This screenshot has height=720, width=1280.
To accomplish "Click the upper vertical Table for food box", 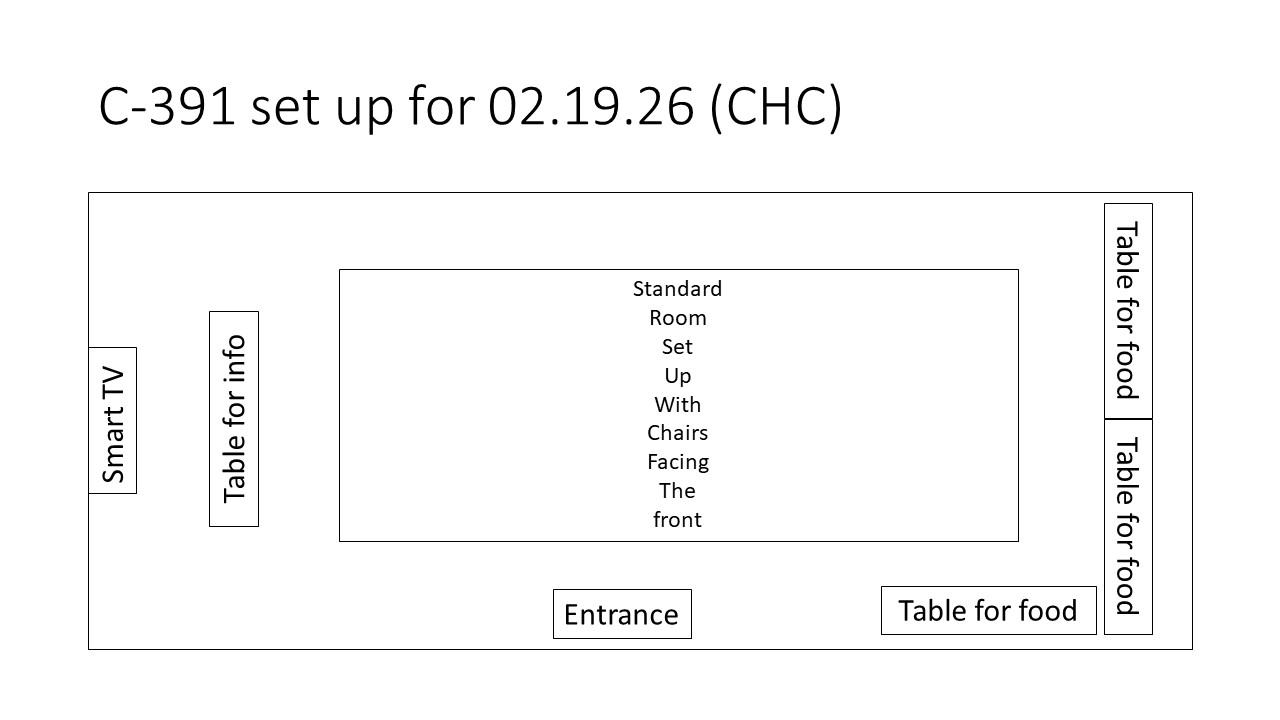I will point(1128,311).
